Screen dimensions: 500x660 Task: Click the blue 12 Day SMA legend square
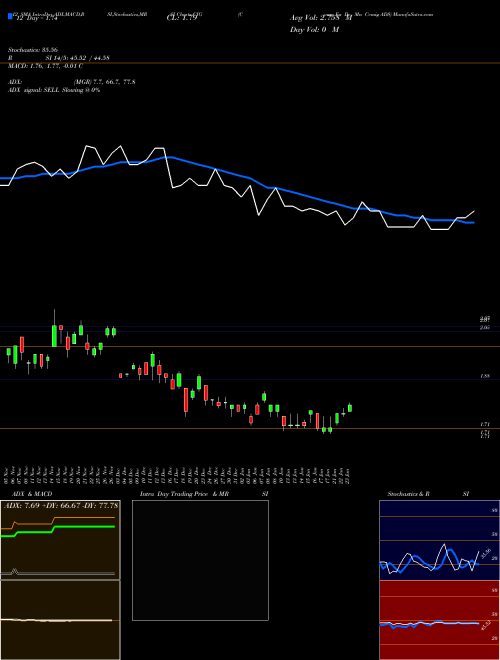tap(10, 16)
